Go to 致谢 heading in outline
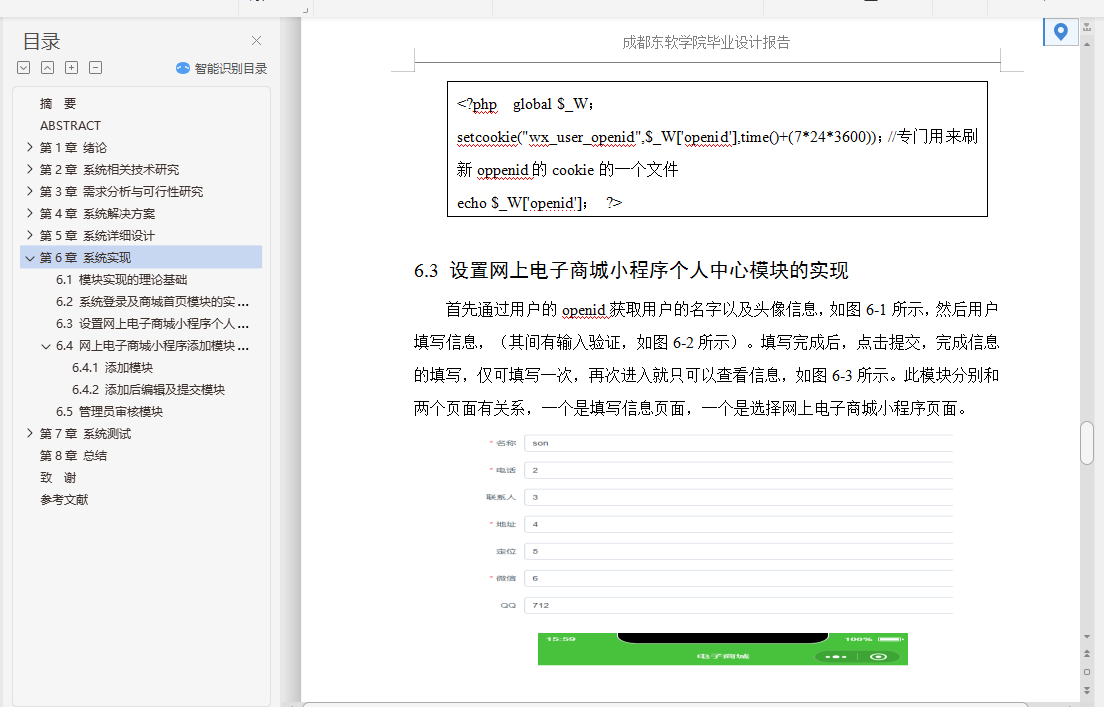The width and height of the screenshot is (1104, 707). click(58, 477)
